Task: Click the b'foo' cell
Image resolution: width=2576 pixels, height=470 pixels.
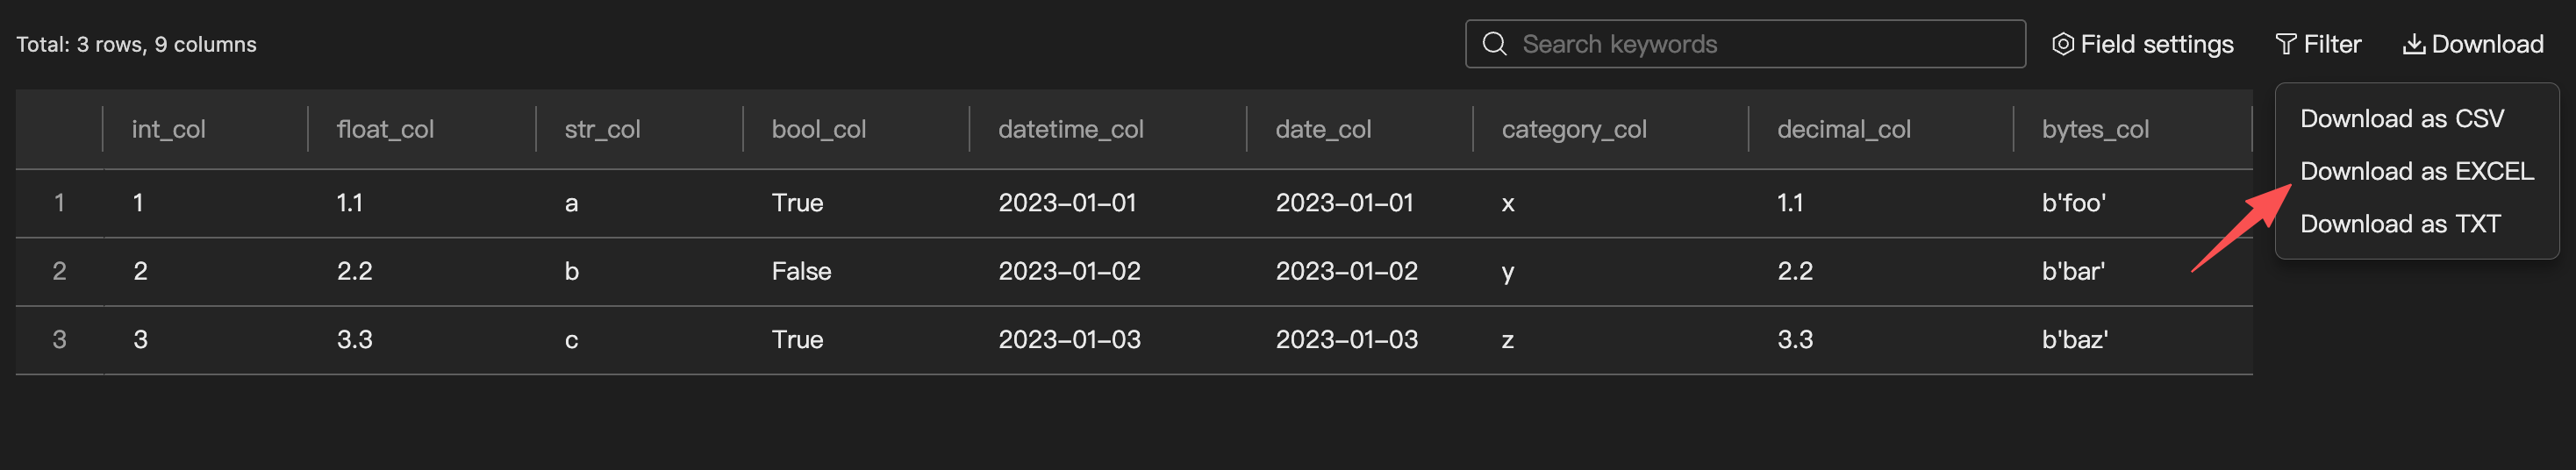Action: [x=2073, y=203]
